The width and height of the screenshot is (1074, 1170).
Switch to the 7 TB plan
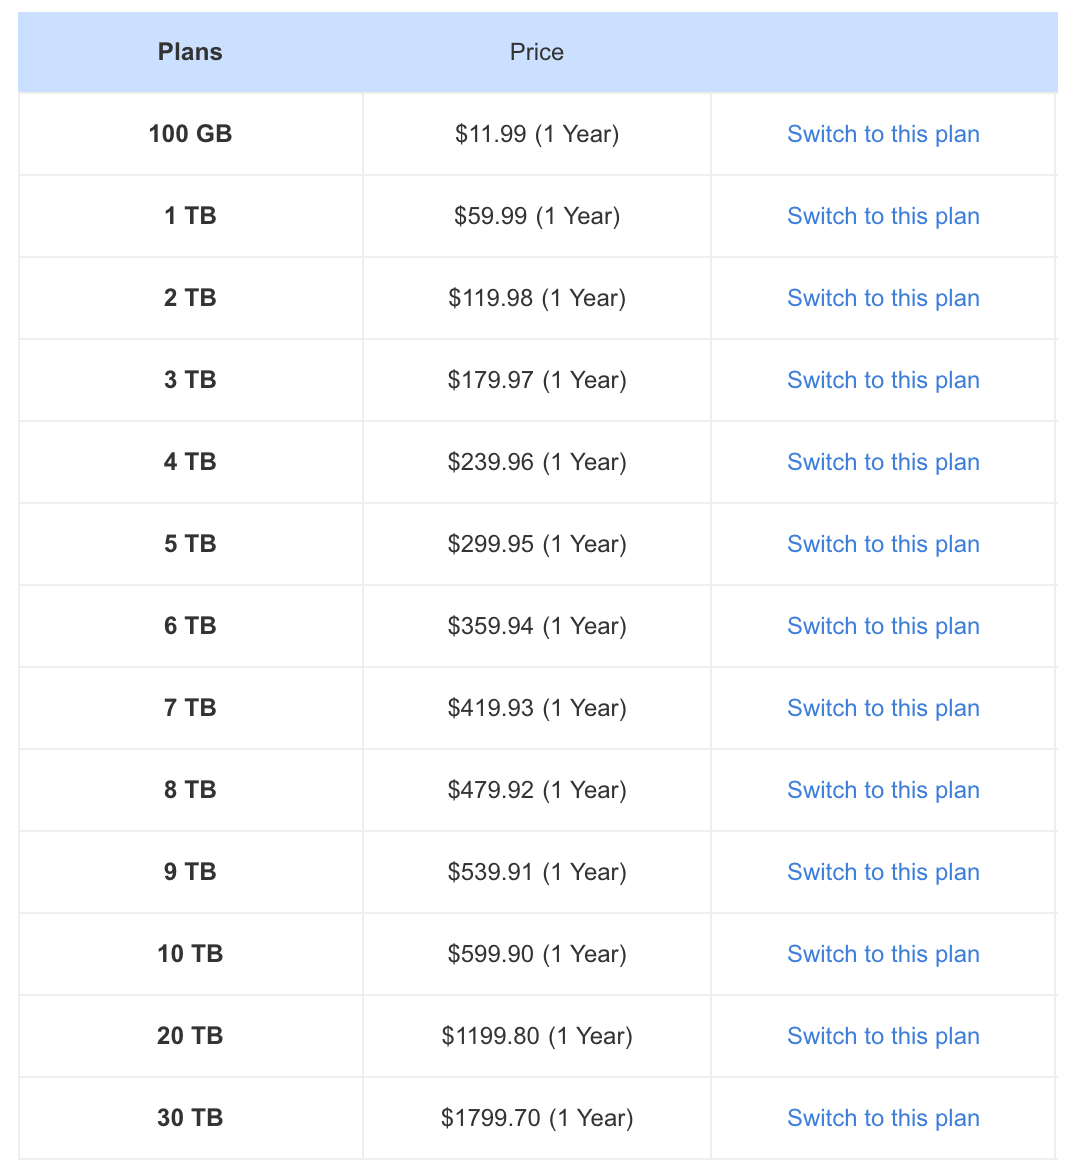point(883,708)
